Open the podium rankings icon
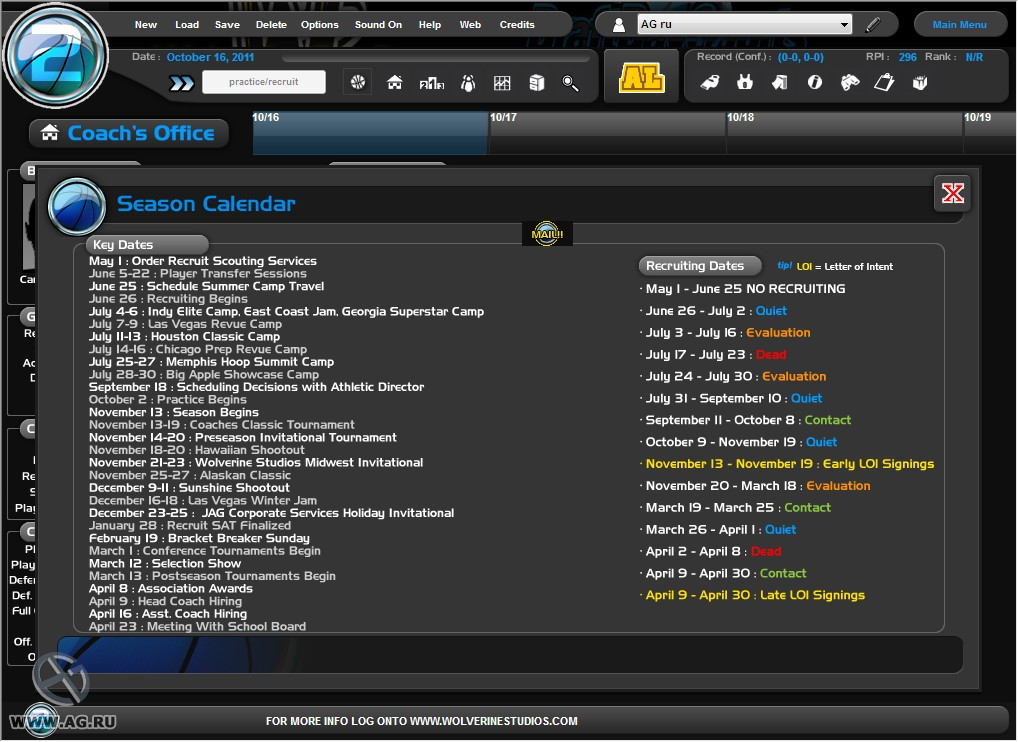 coord(432,82)
